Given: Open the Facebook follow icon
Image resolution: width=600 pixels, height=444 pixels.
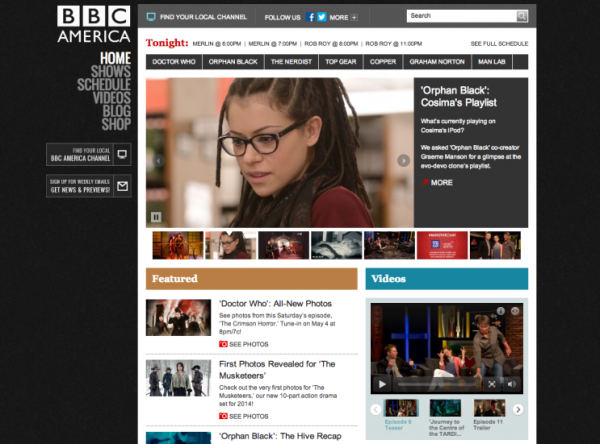Looking at the screenshot, I should pyautogui.click(x=310, y=17).
